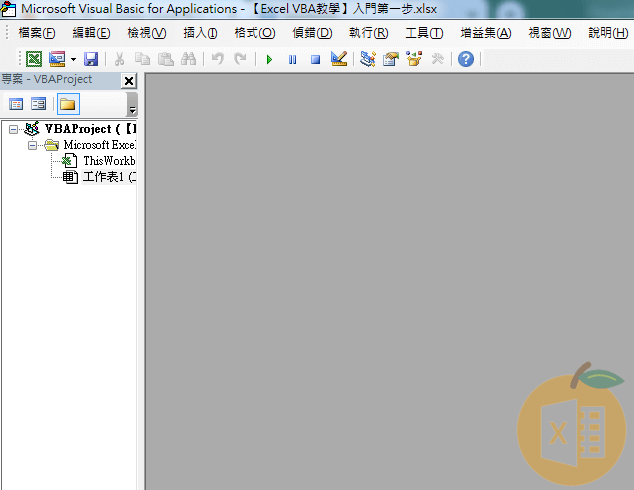This screenshot has width=634, height=490.
Task: Open the 插入(I) menu
Action: pyautogui.click(x=200, y=32)
